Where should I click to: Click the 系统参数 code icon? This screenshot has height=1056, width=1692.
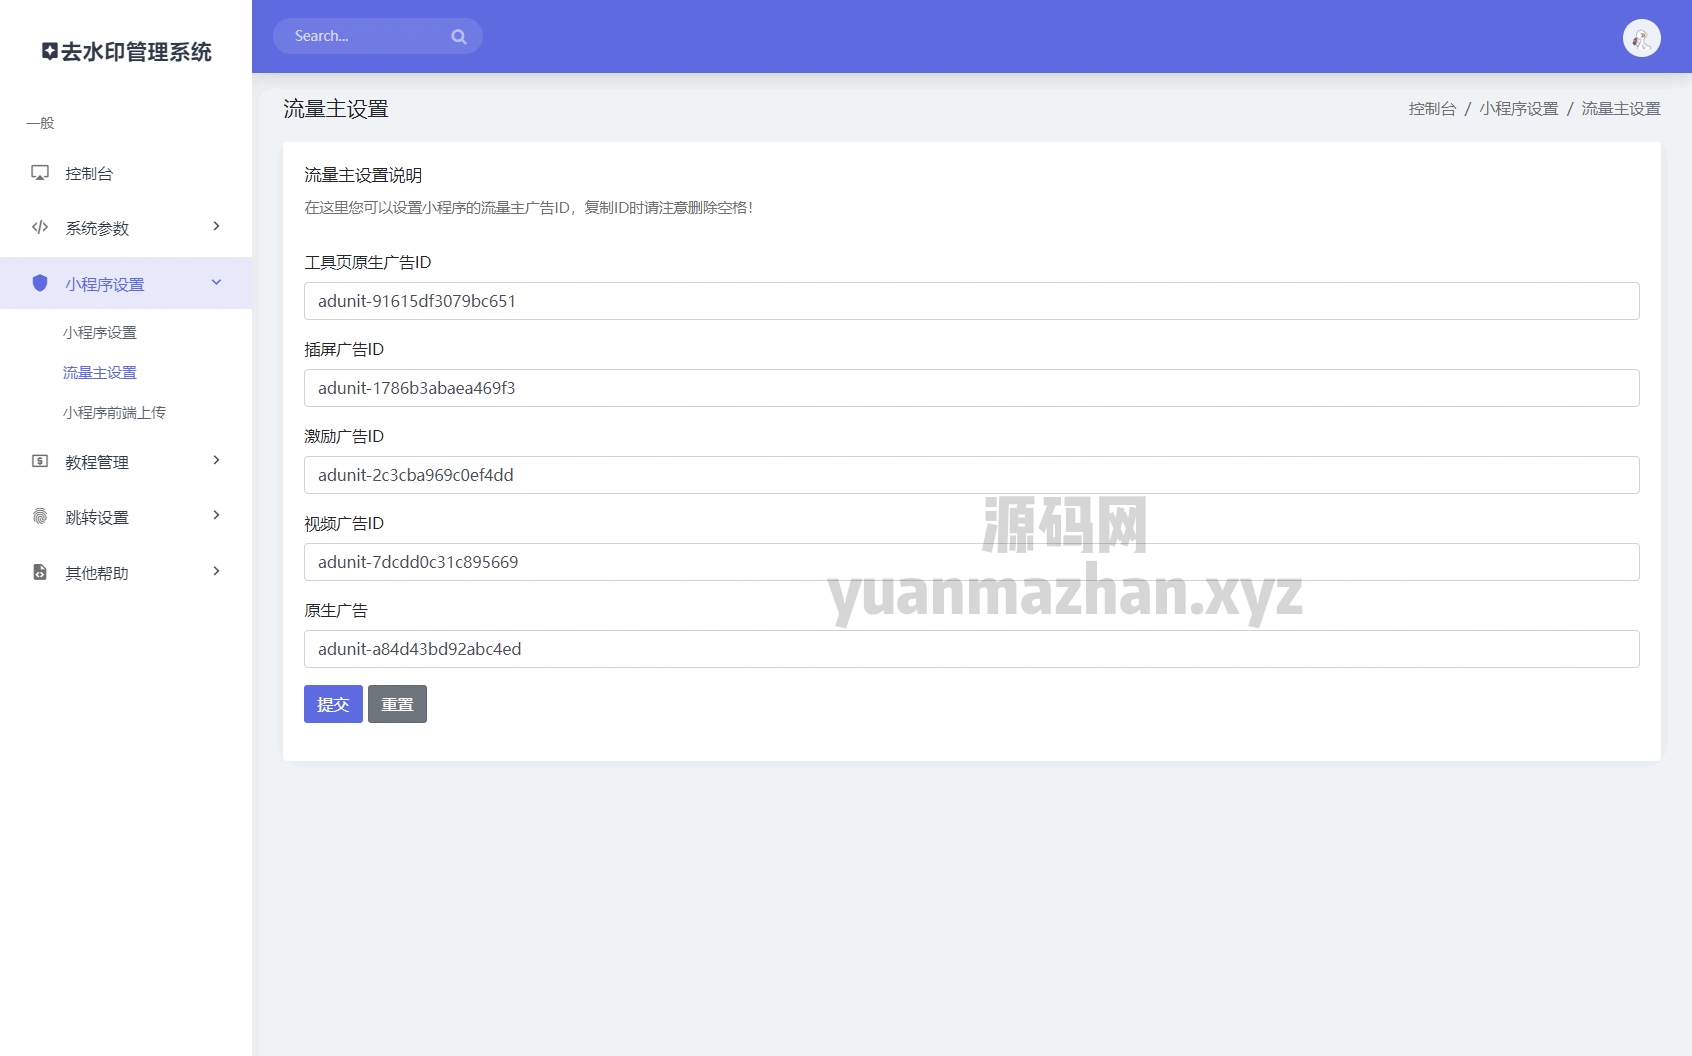coord(40,227)
